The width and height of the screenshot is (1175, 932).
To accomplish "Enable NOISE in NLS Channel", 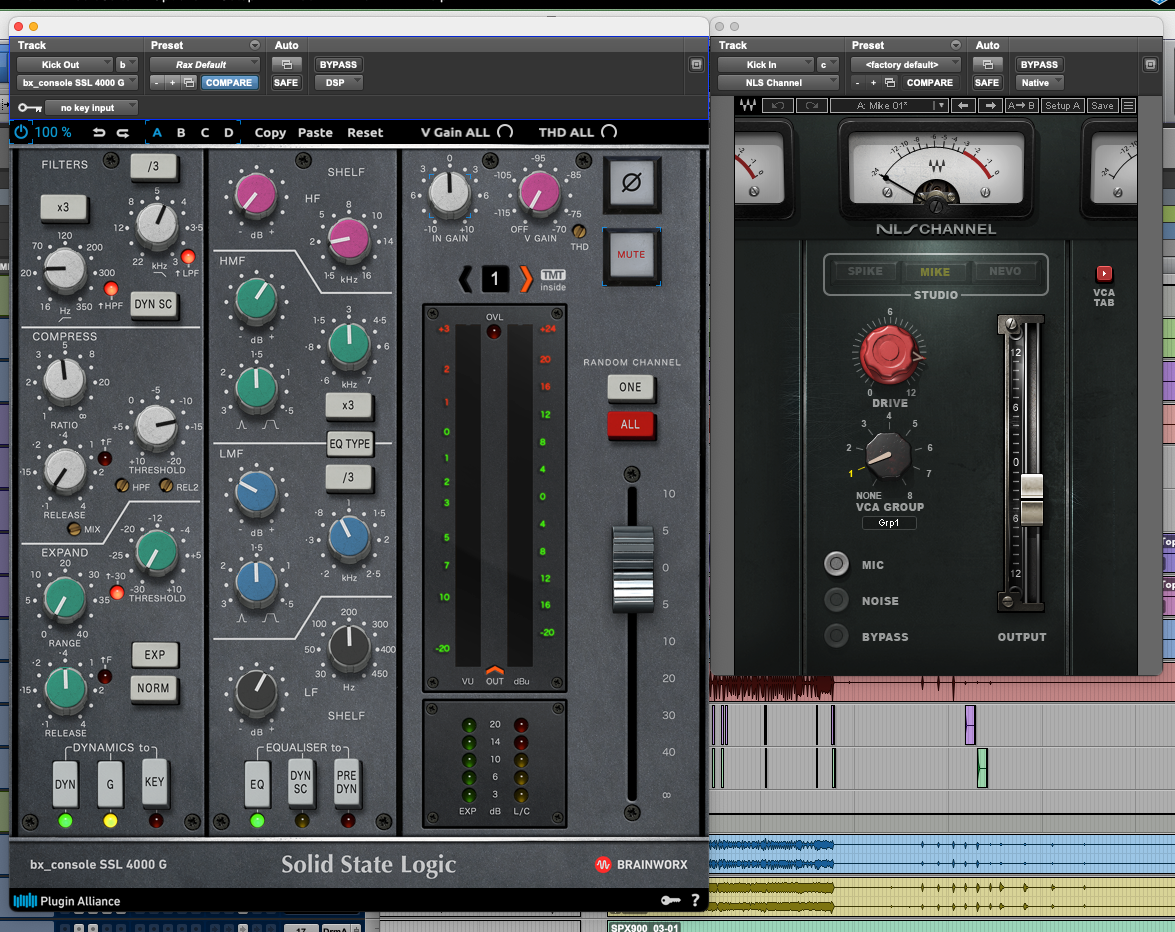I will tap(836, 600).
